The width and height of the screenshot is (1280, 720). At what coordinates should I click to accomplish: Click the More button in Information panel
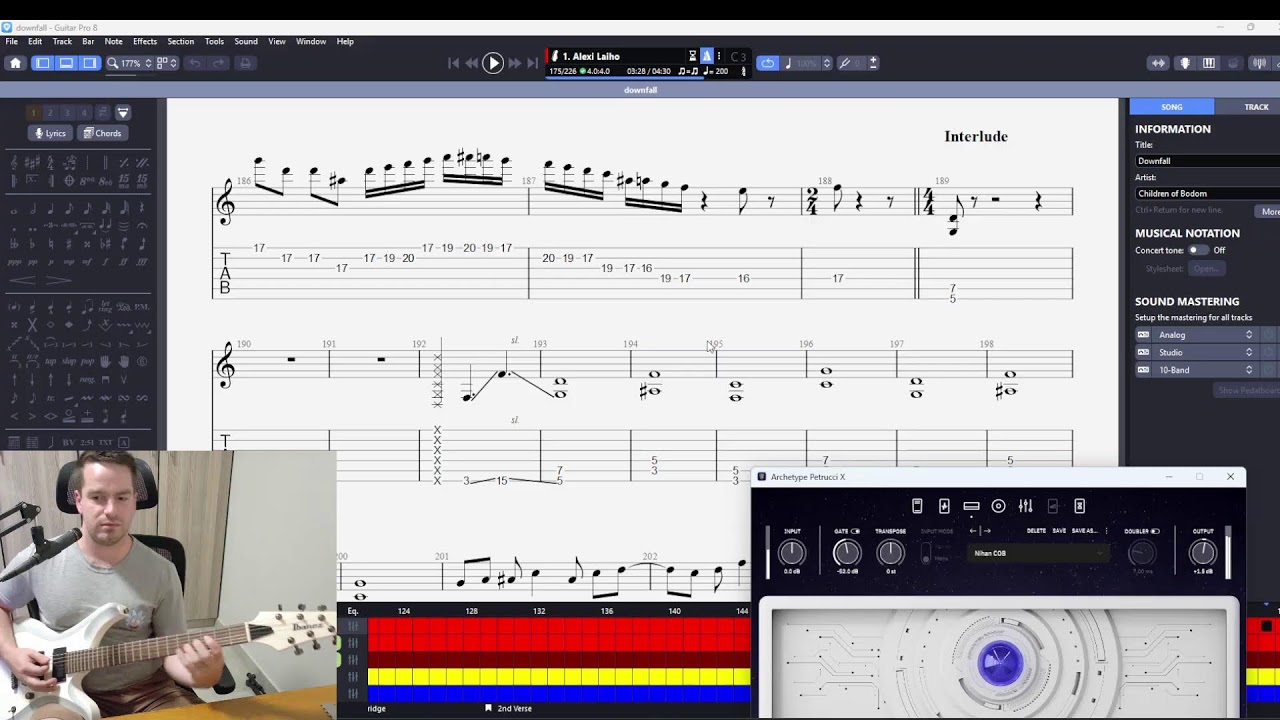coord(1270,212)
